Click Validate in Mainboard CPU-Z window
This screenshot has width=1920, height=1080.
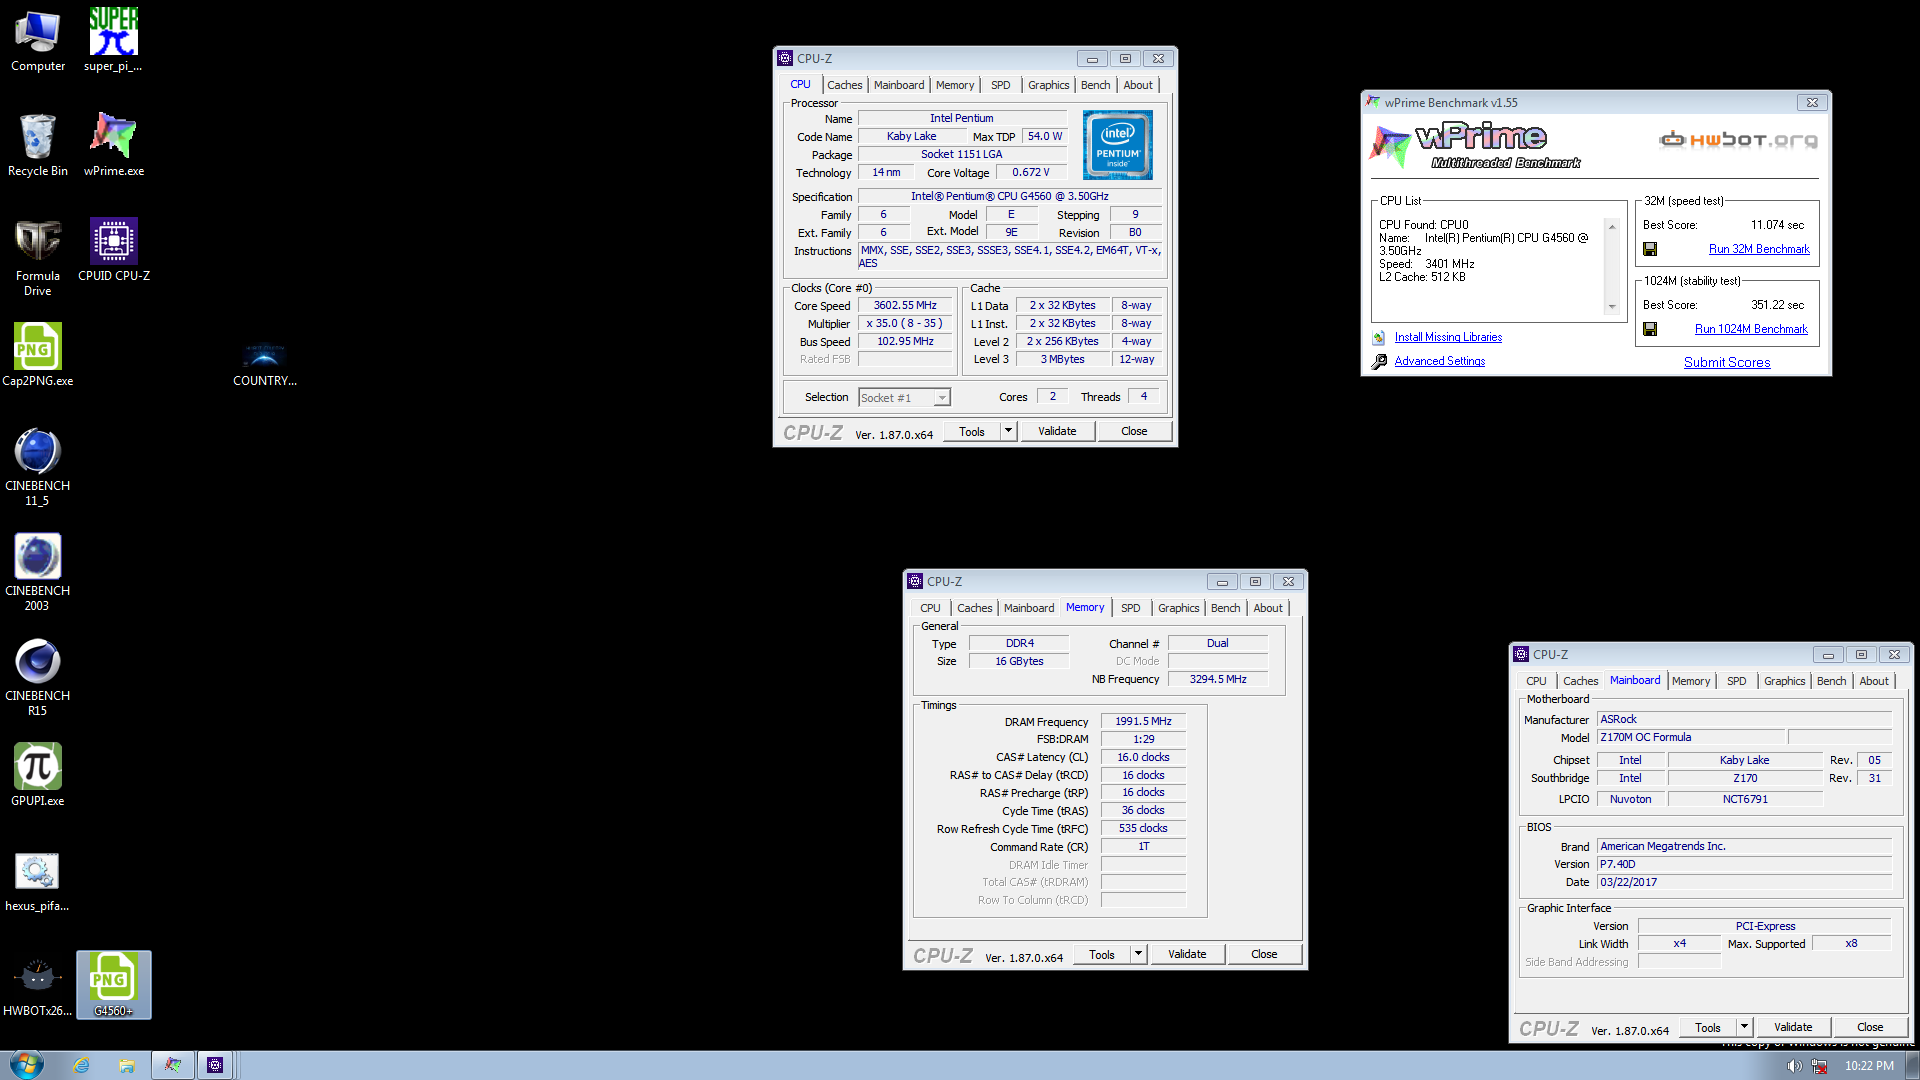(x=1793, y=1027)
